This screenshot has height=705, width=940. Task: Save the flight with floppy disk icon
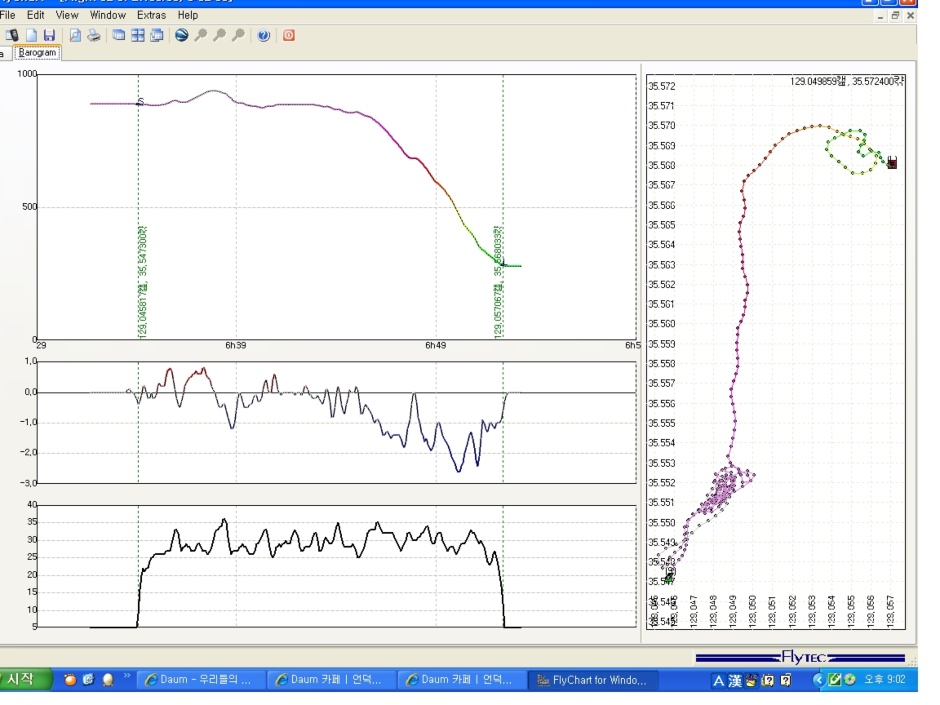pos(50,35)
